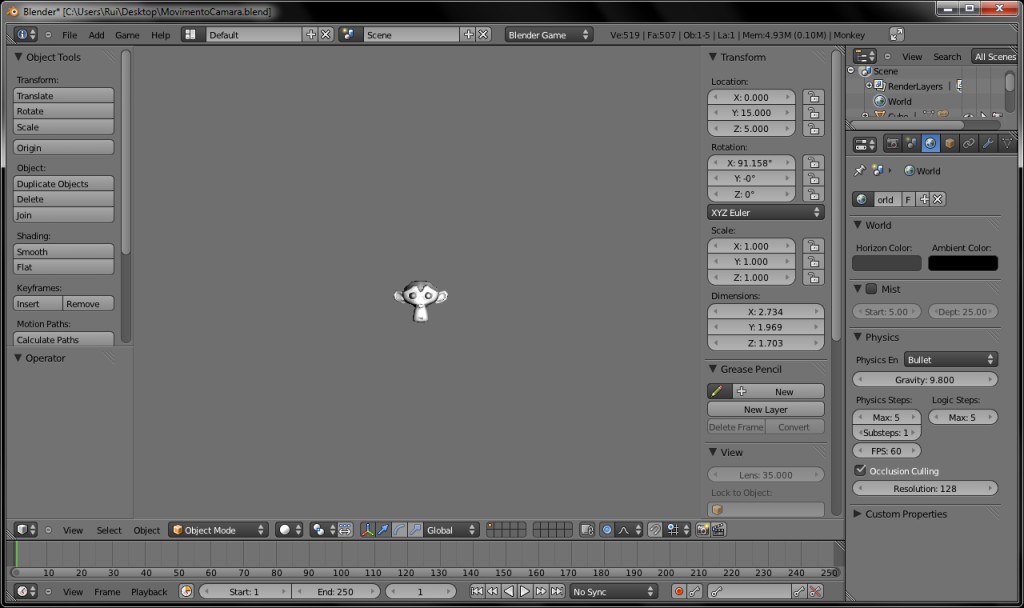Apply Smooth shading from the Object Tools panel
This screenshot has width=1024, height=608.
[x=63, y=251]
